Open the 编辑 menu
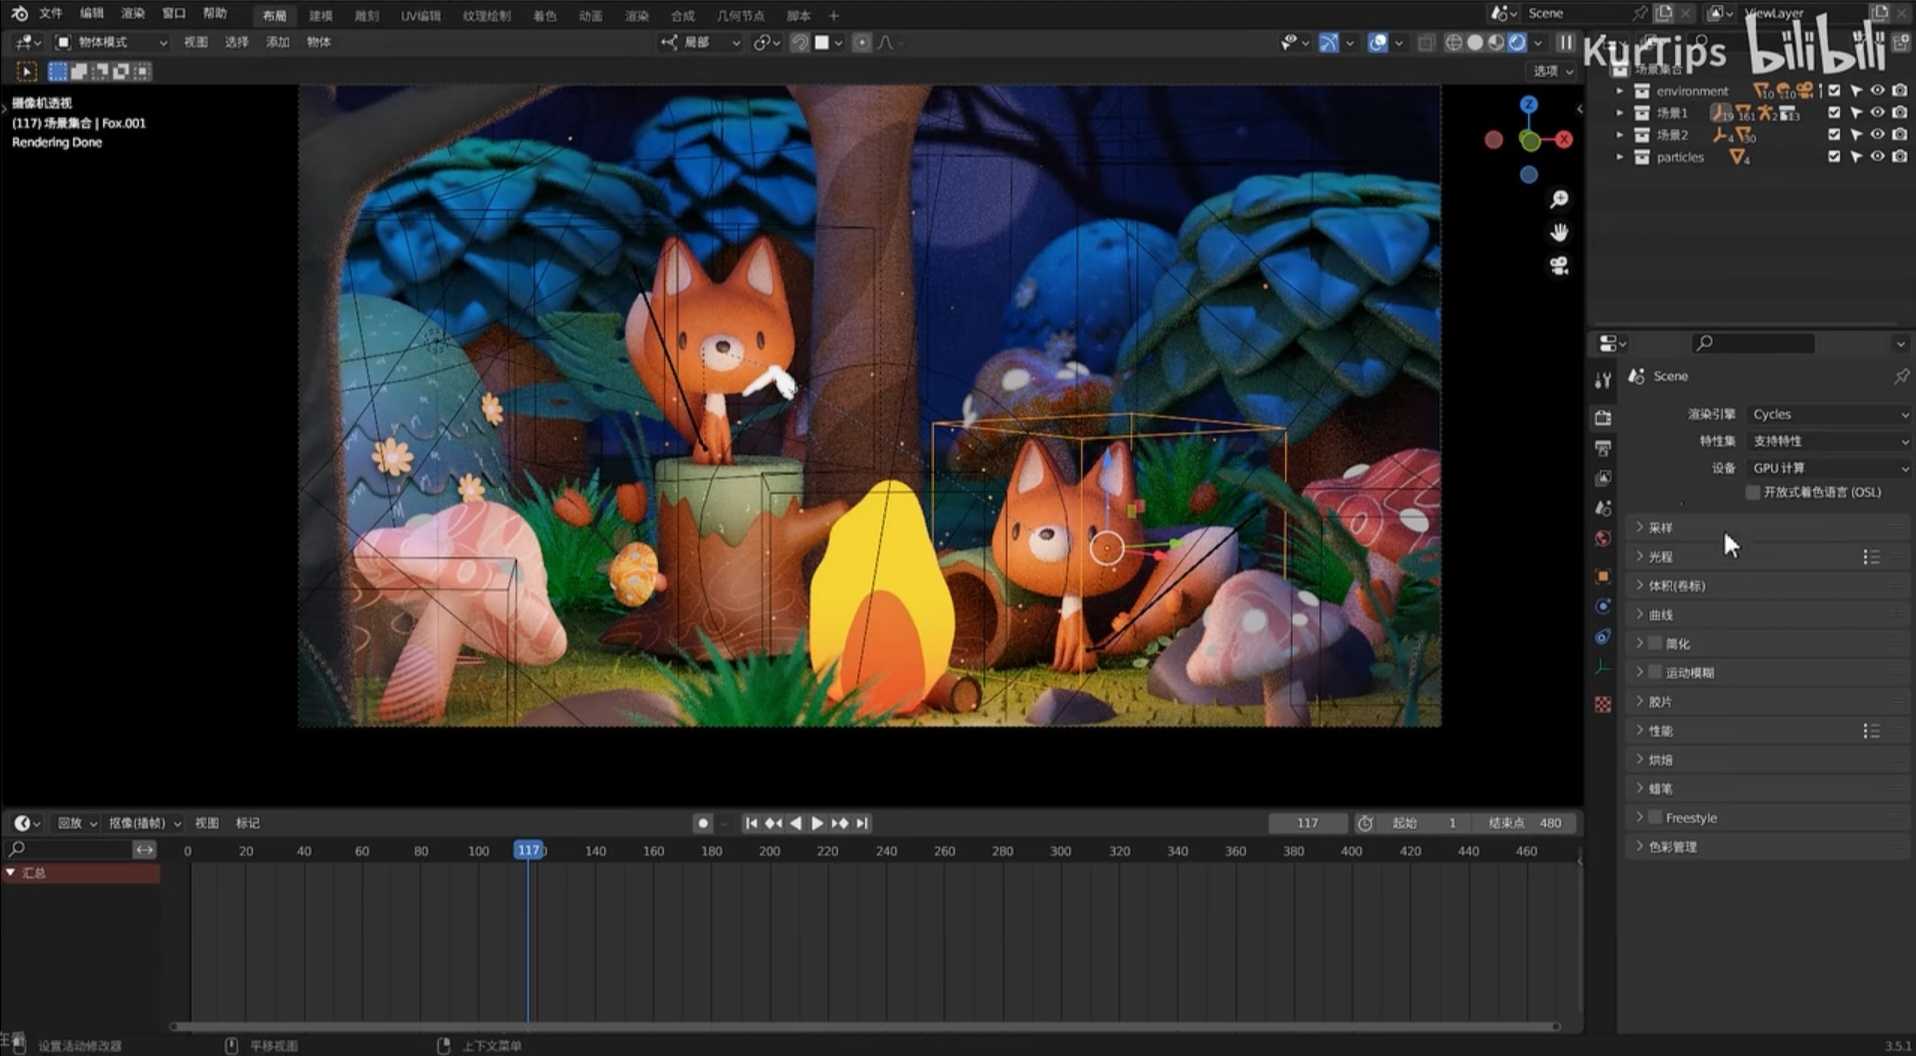 tap(92, 13)
